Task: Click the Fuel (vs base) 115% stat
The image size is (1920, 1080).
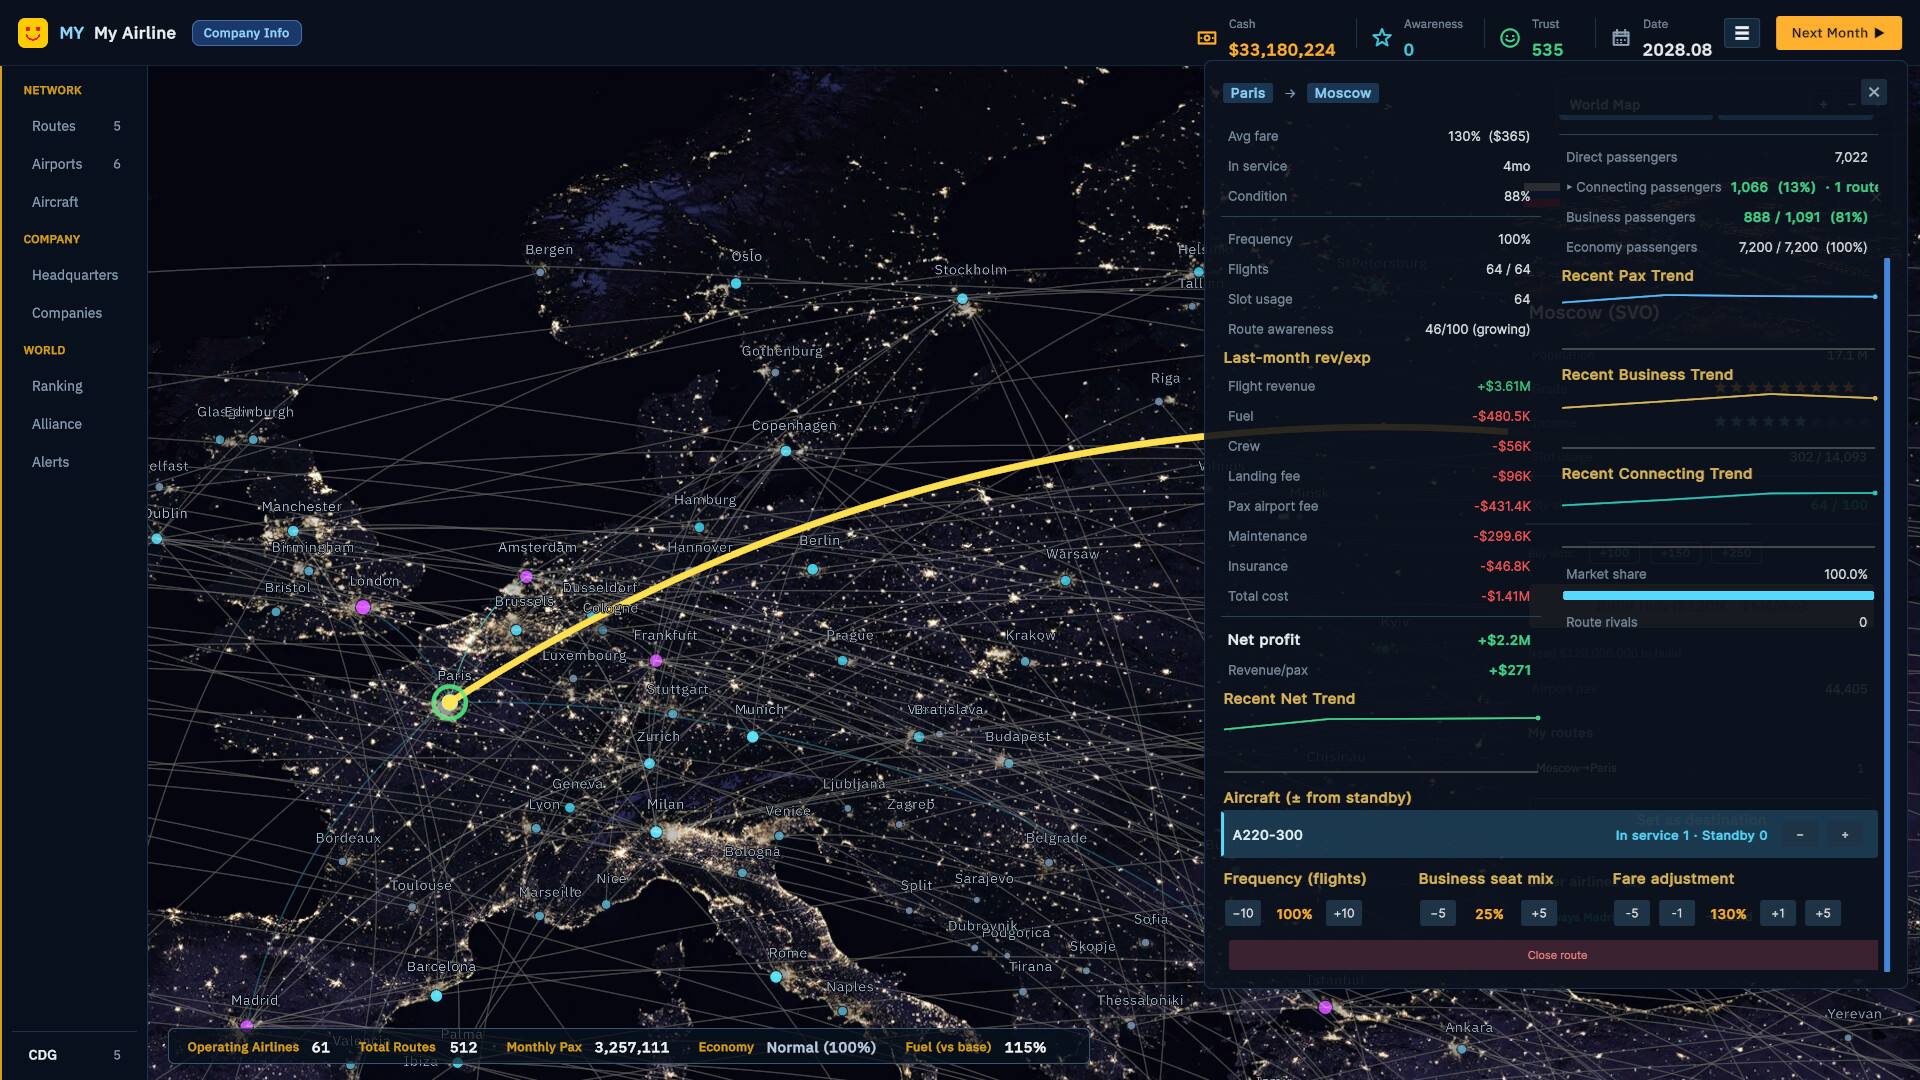Action: coord(975,1047)
